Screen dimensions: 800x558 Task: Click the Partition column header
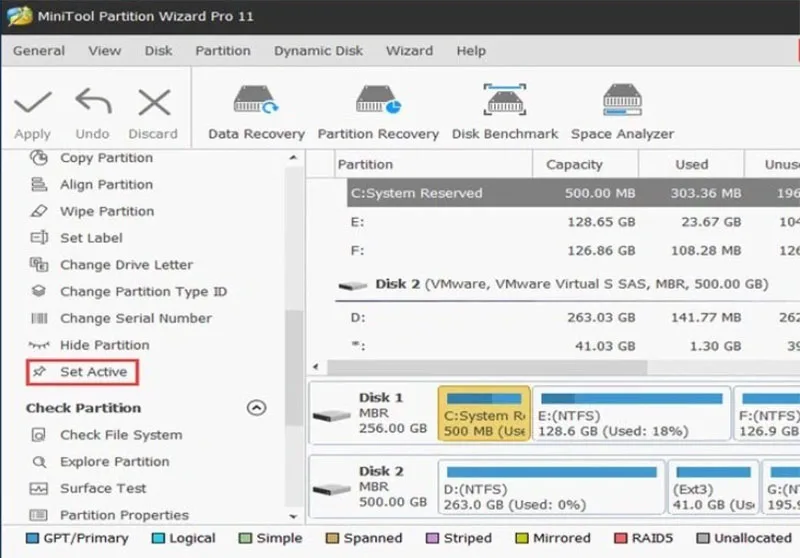coord(433,164)
